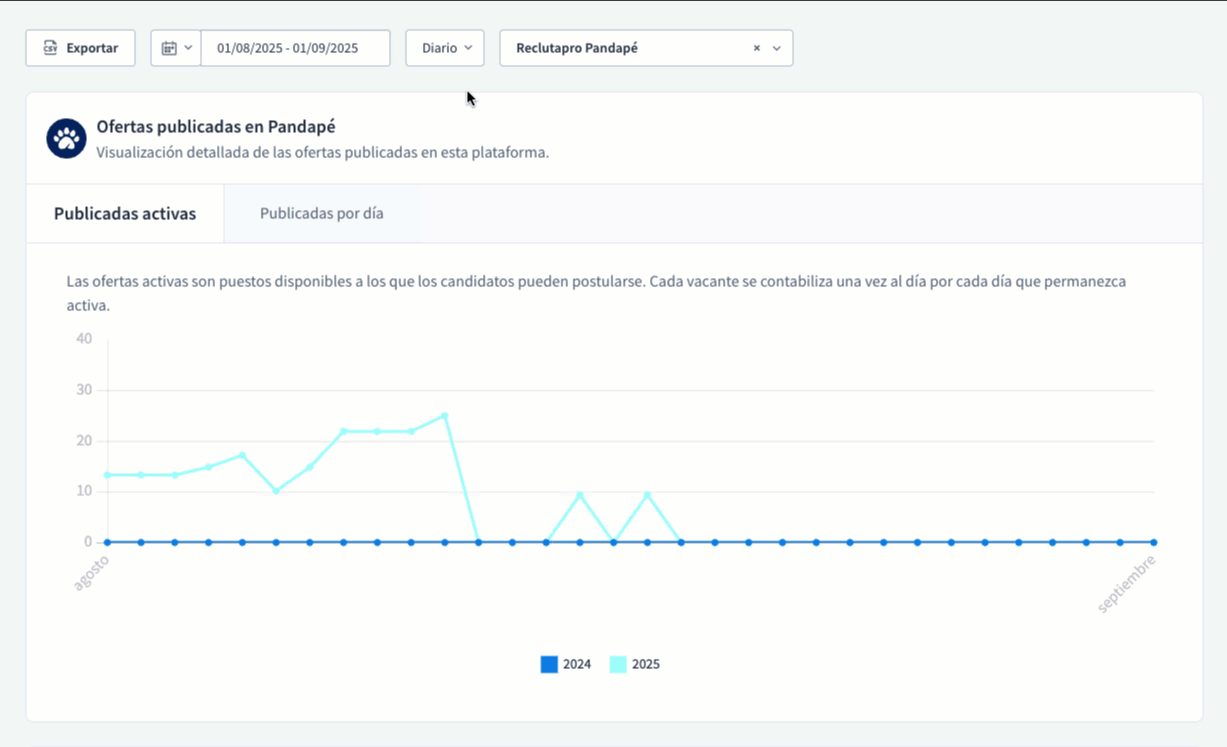The image size is (1227, 747).
Task: Toggle the 2025 series via its legend entry
Action: click(x=636, y=664)
